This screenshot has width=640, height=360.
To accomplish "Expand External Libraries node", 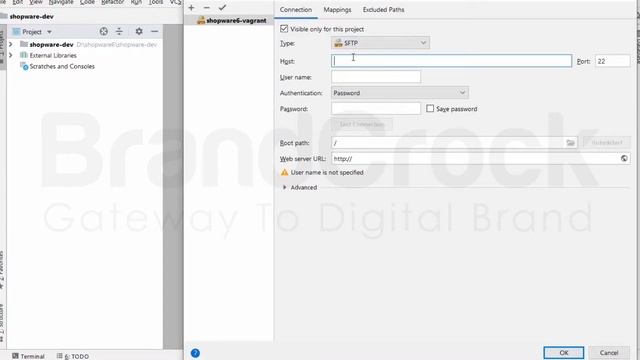I will pyautogui.click(x=11, y=55).
